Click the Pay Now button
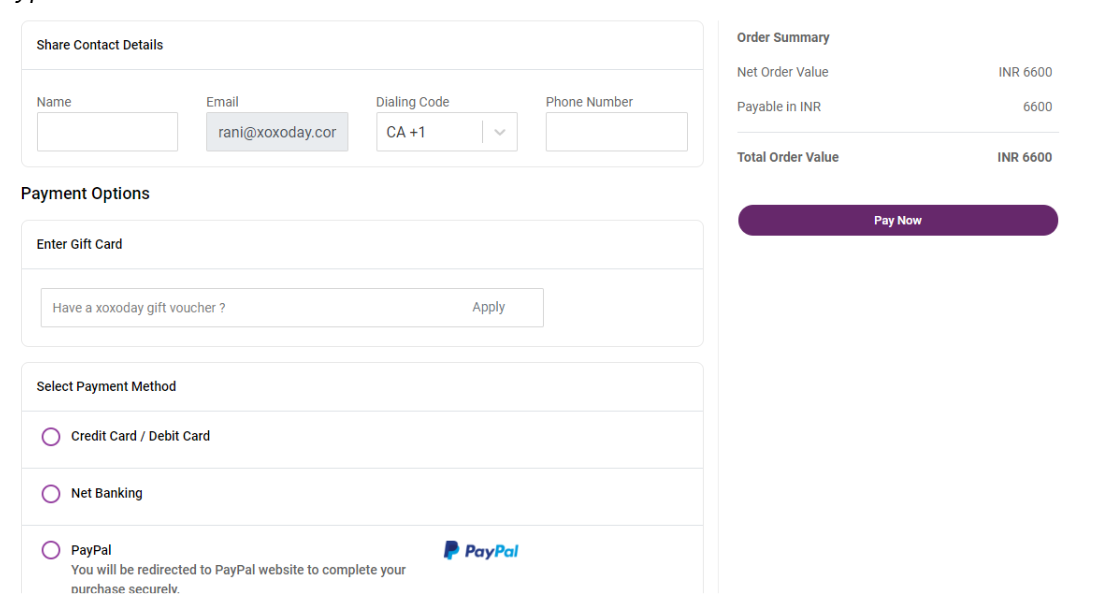1115x607 pixels. click(x=897, y=220)
